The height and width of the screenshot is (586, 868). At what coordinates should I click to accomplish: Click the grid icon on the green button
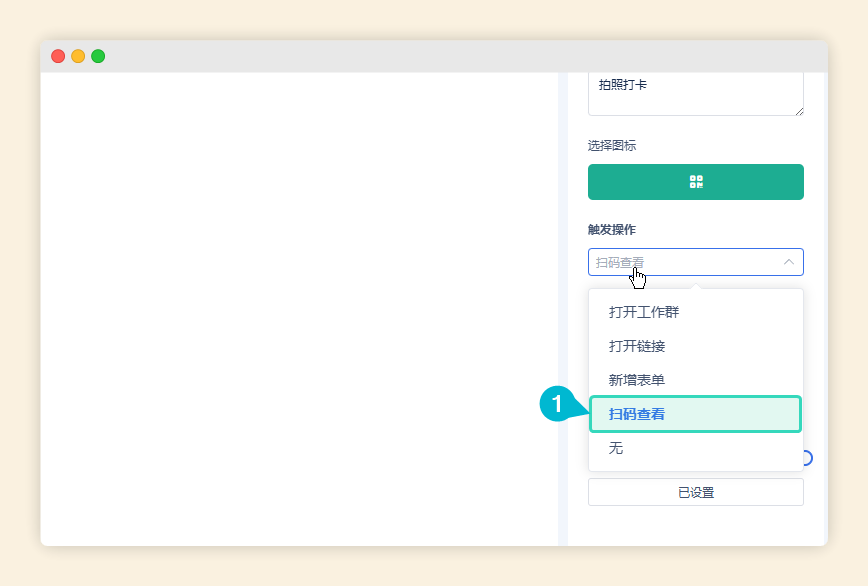(x=695, y=182)
